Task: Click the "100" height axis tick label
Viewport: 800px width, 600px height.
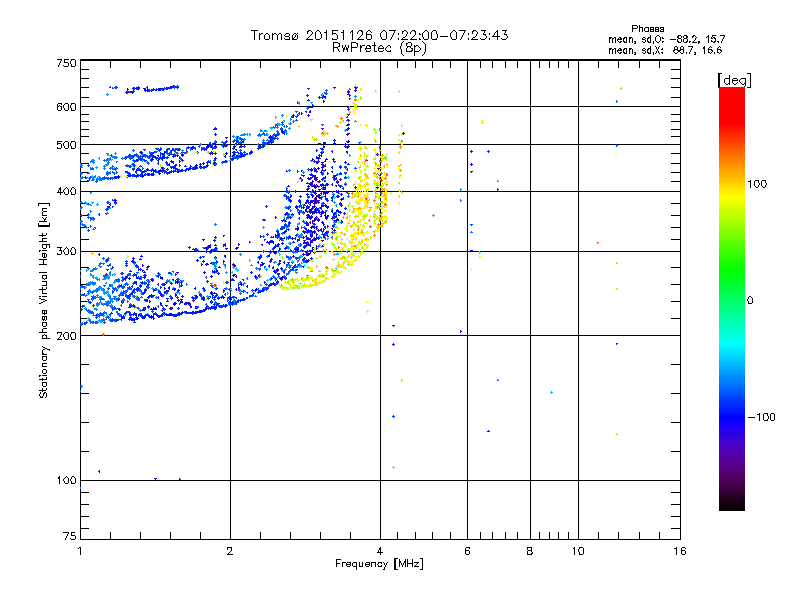Action: 66,481
